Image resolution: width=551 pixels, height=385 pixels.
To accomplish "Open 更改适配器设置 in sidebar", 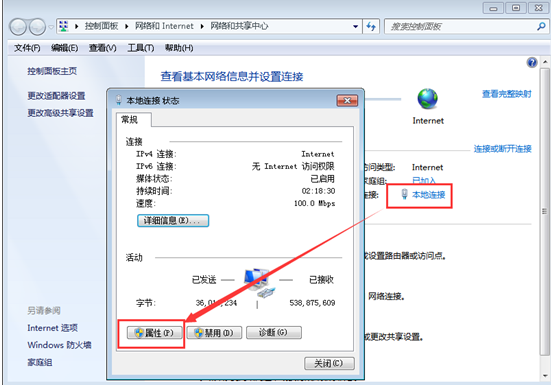I will click(x=57, y=96).
